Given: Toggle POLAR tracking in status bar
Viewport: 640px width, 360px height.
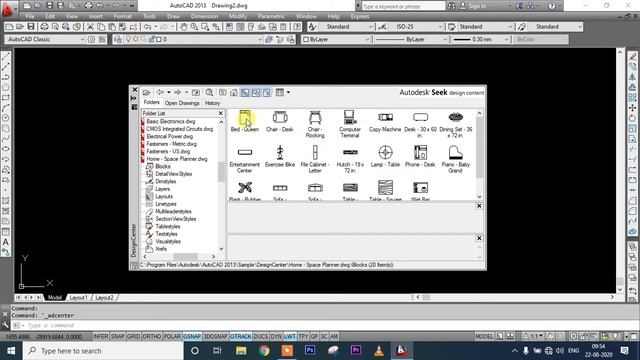Looking at the screenshot, I should click(172, 336).
